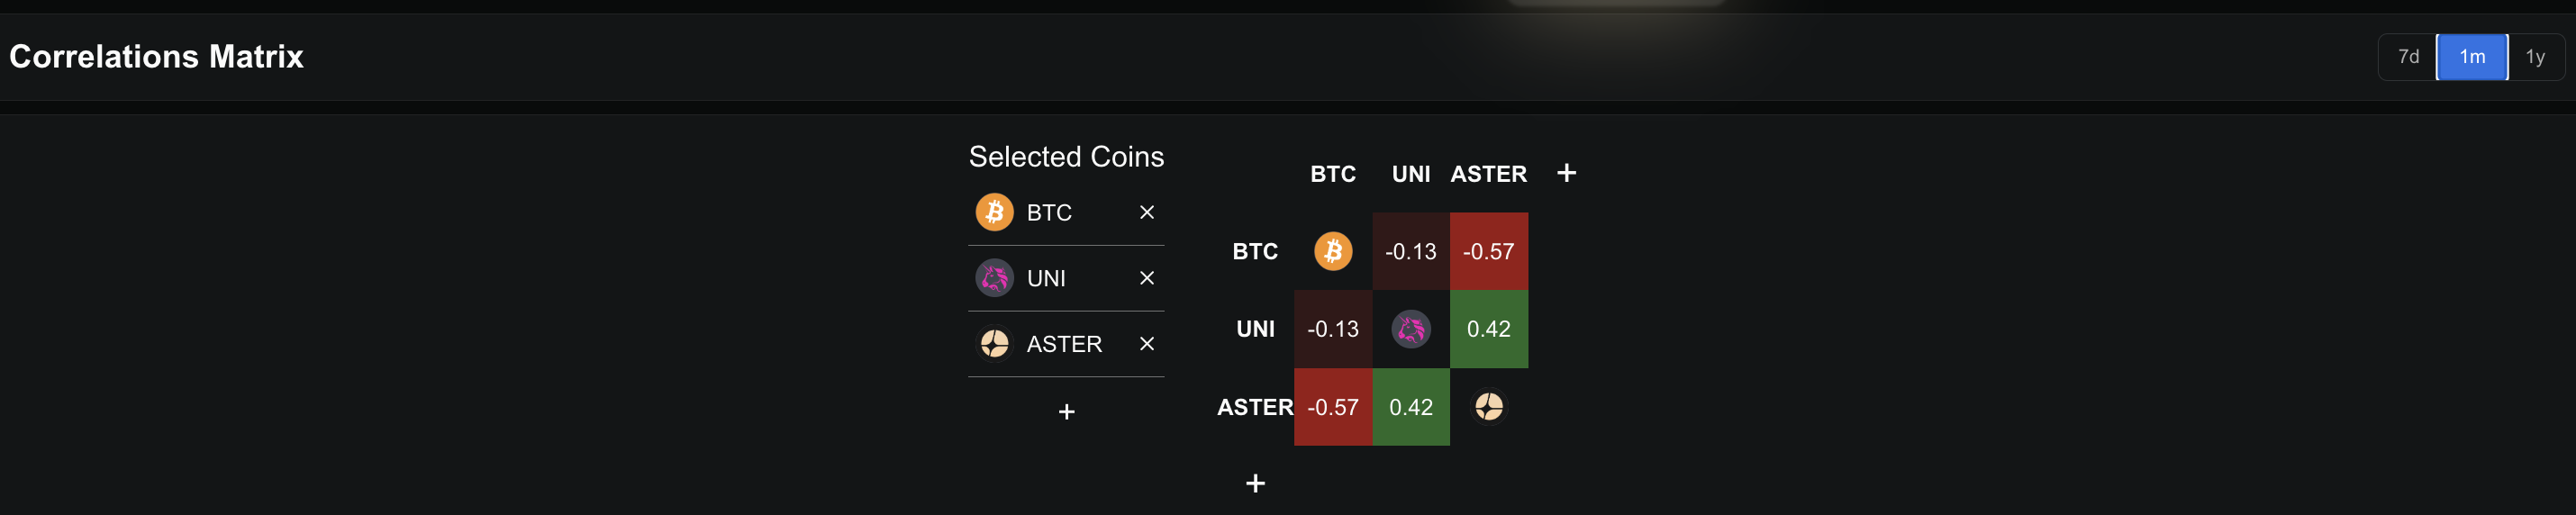Image resolution: width=2576 pixels, height=515 pixels.
Task: Click the ASTER logo in Selected Coins list
Action: tap(994, 344)
